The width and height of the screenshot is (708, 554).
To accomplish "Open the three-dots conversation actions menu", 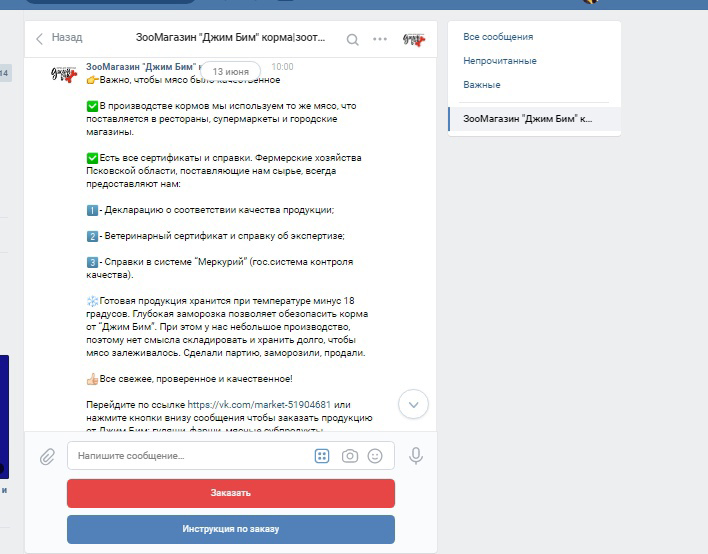I will [x=380, y=39].
